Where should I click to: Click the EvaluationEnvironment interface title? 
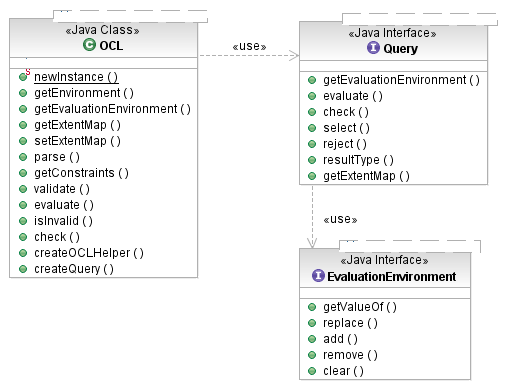[391, 276]
